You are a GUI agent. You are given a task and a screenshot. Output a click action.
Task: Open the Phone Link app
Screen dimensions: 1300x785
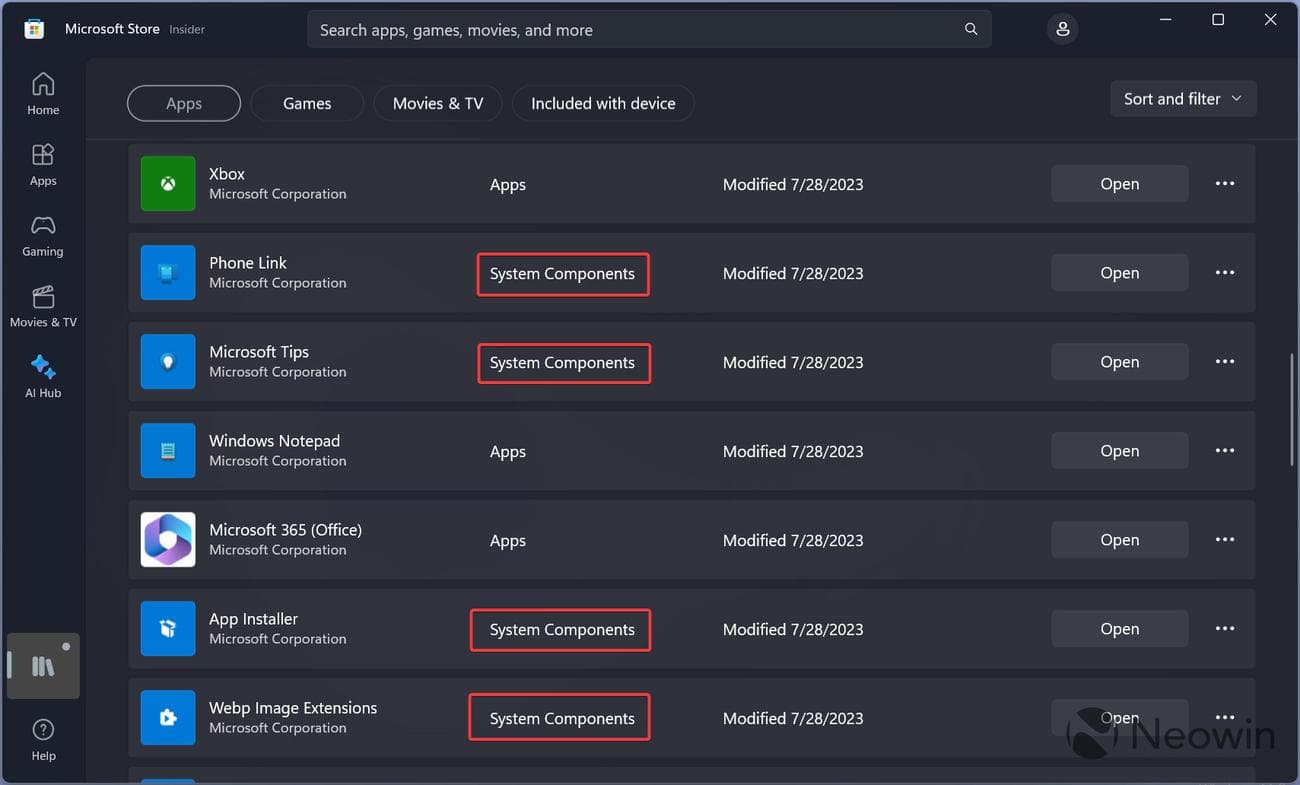click(x=1119, y=273)
